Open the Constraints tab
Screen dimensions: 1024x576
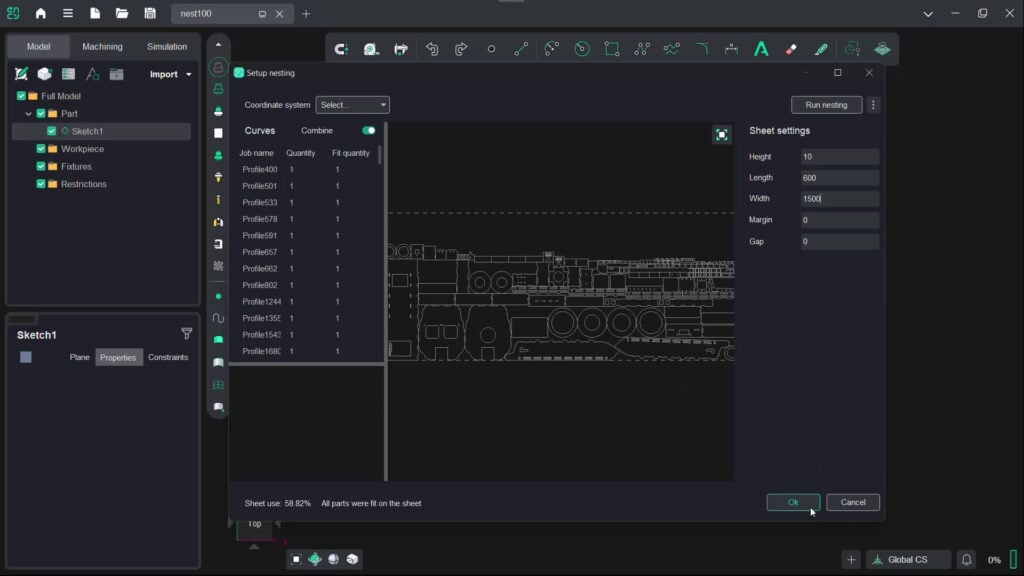[x=168, y=357]
